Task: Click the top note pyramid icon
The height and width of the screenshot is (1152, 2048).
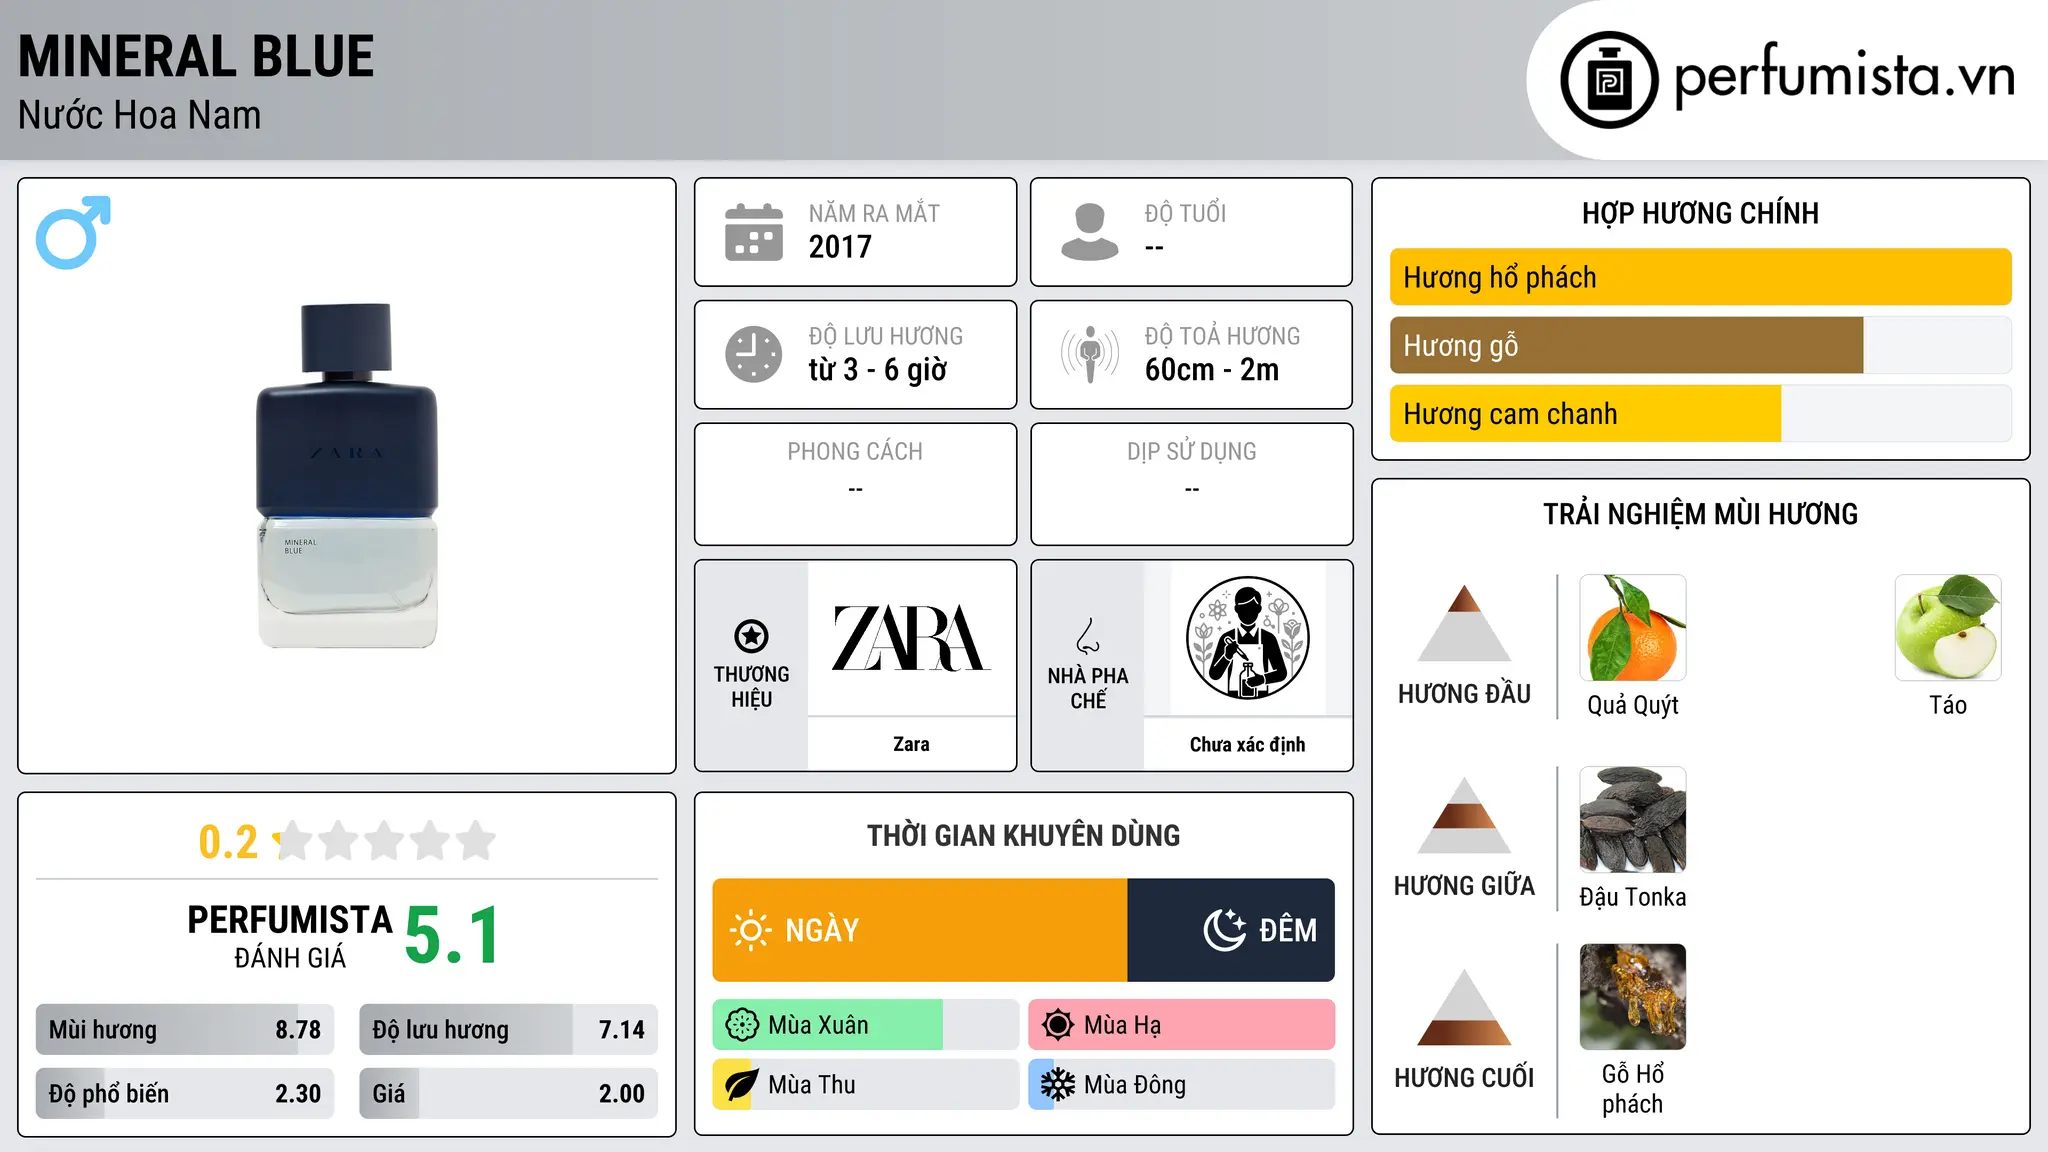Action: (1465, 623)
